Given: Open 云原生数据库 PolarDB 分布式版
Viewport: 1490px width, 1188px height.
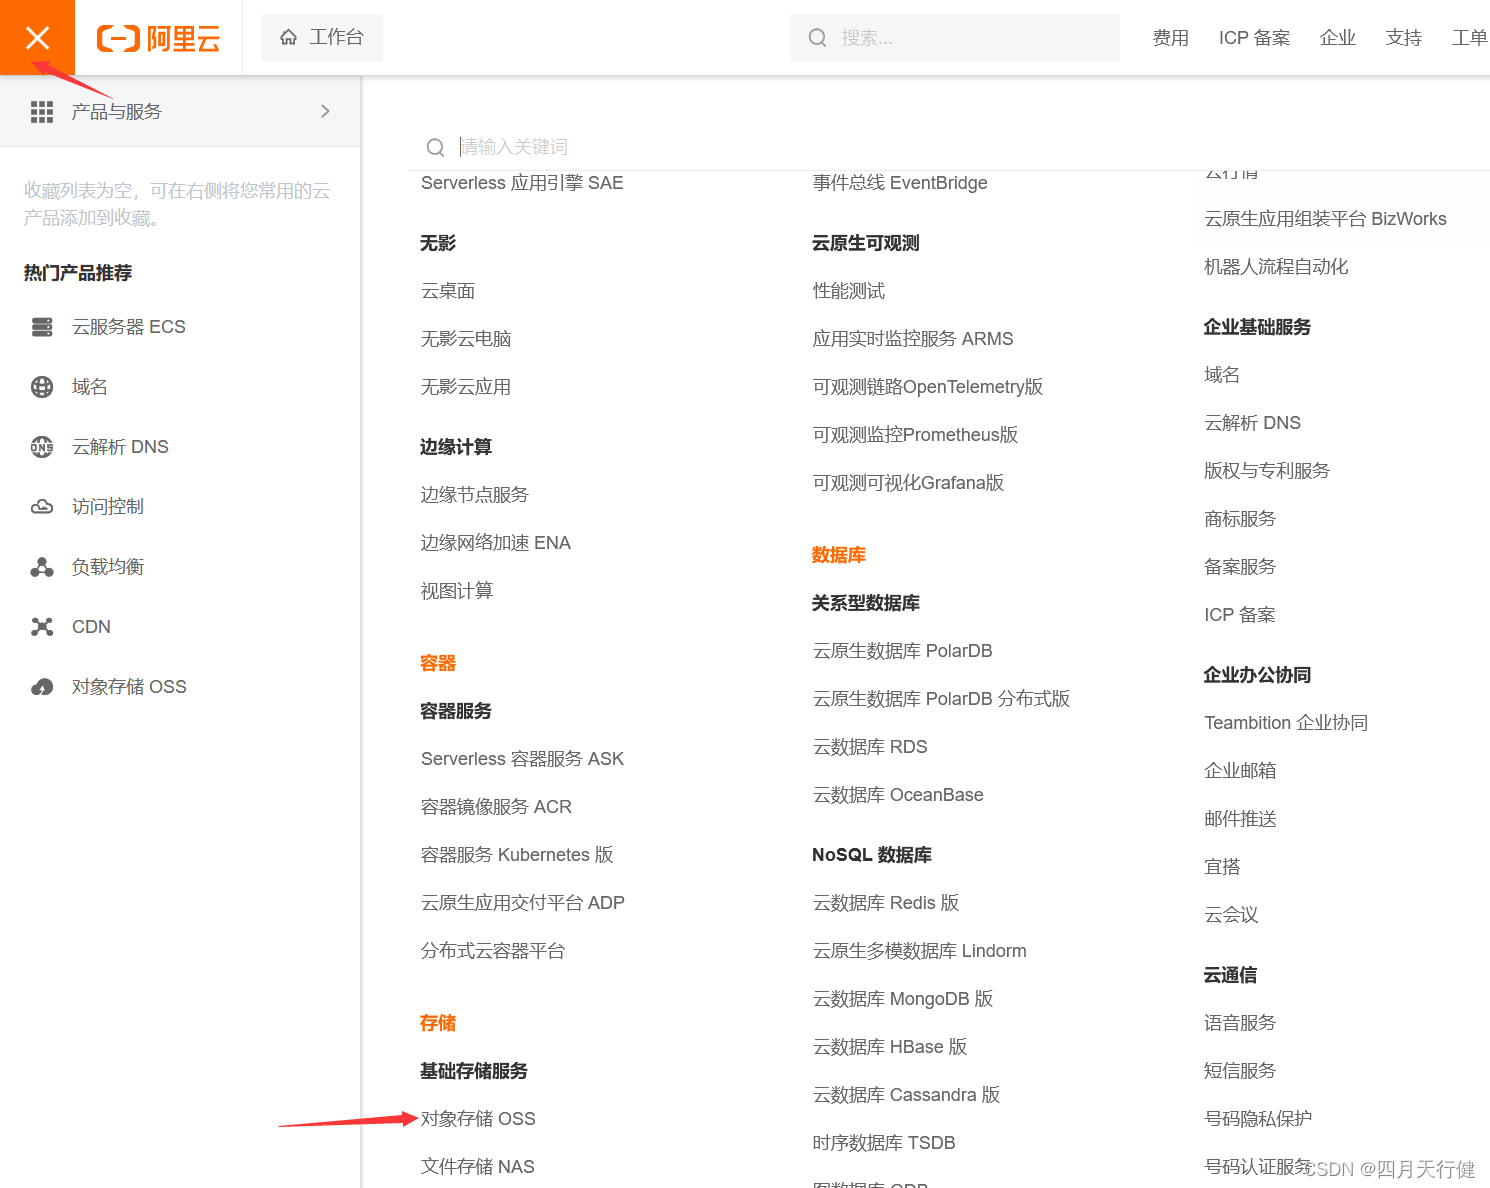Looking at the screenshot, I should coord(942,699).
